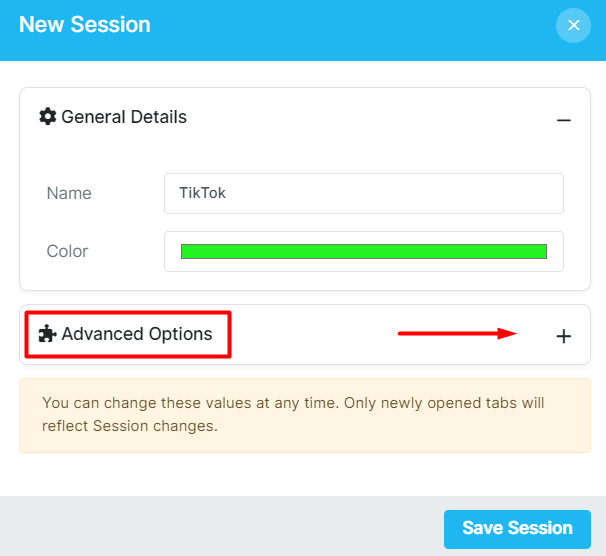This screenshot has width=606, height=556.
Task: Click the Color field label
Action: [x=67, y=252]
